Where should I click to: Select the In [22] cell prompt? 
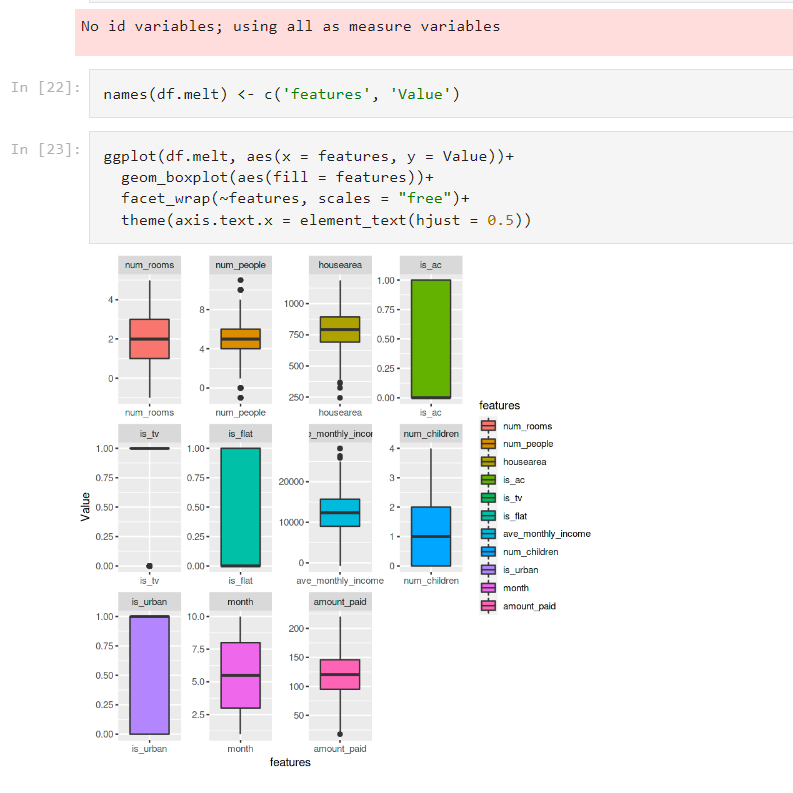[45, 87]
